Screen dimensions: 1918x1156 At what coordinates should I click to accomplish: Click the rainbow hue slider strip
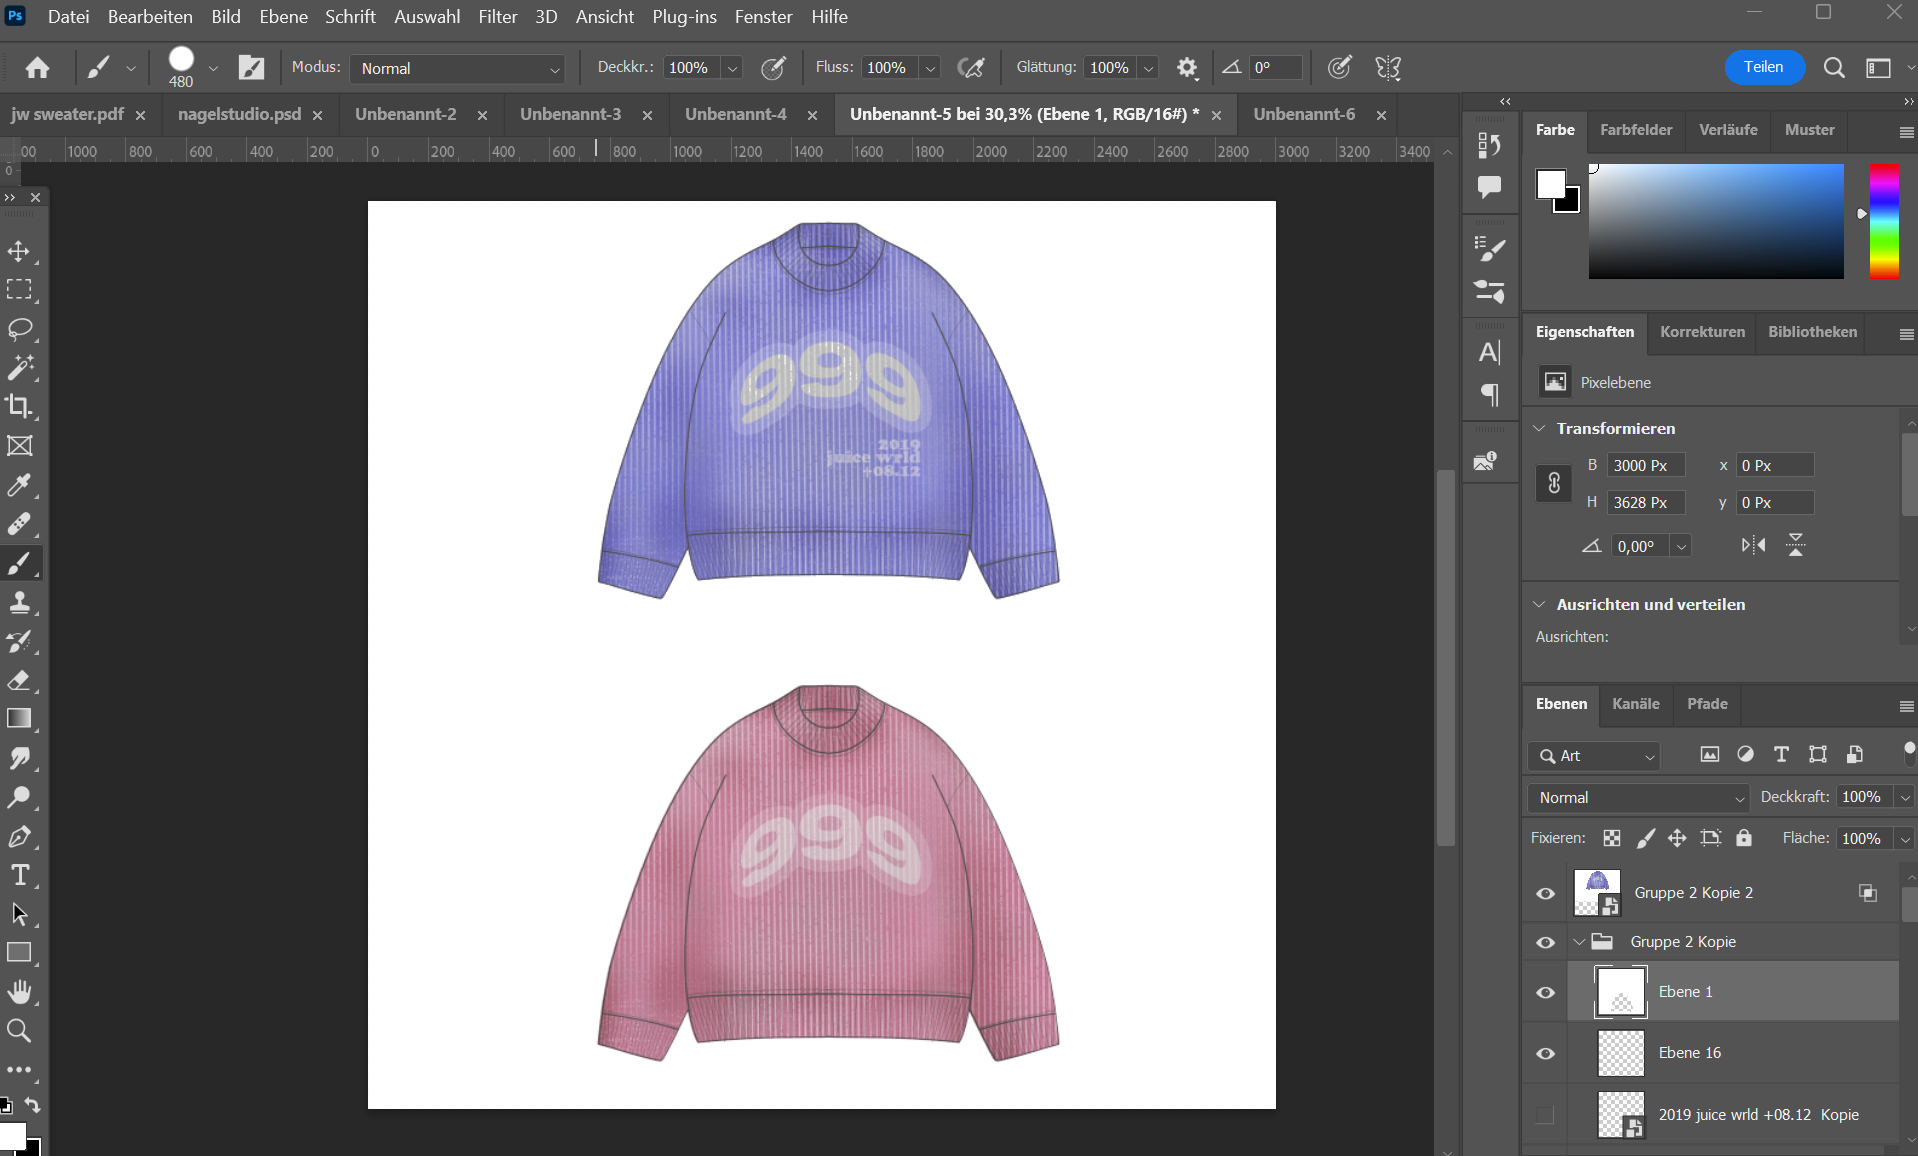tap(1884, 221)
